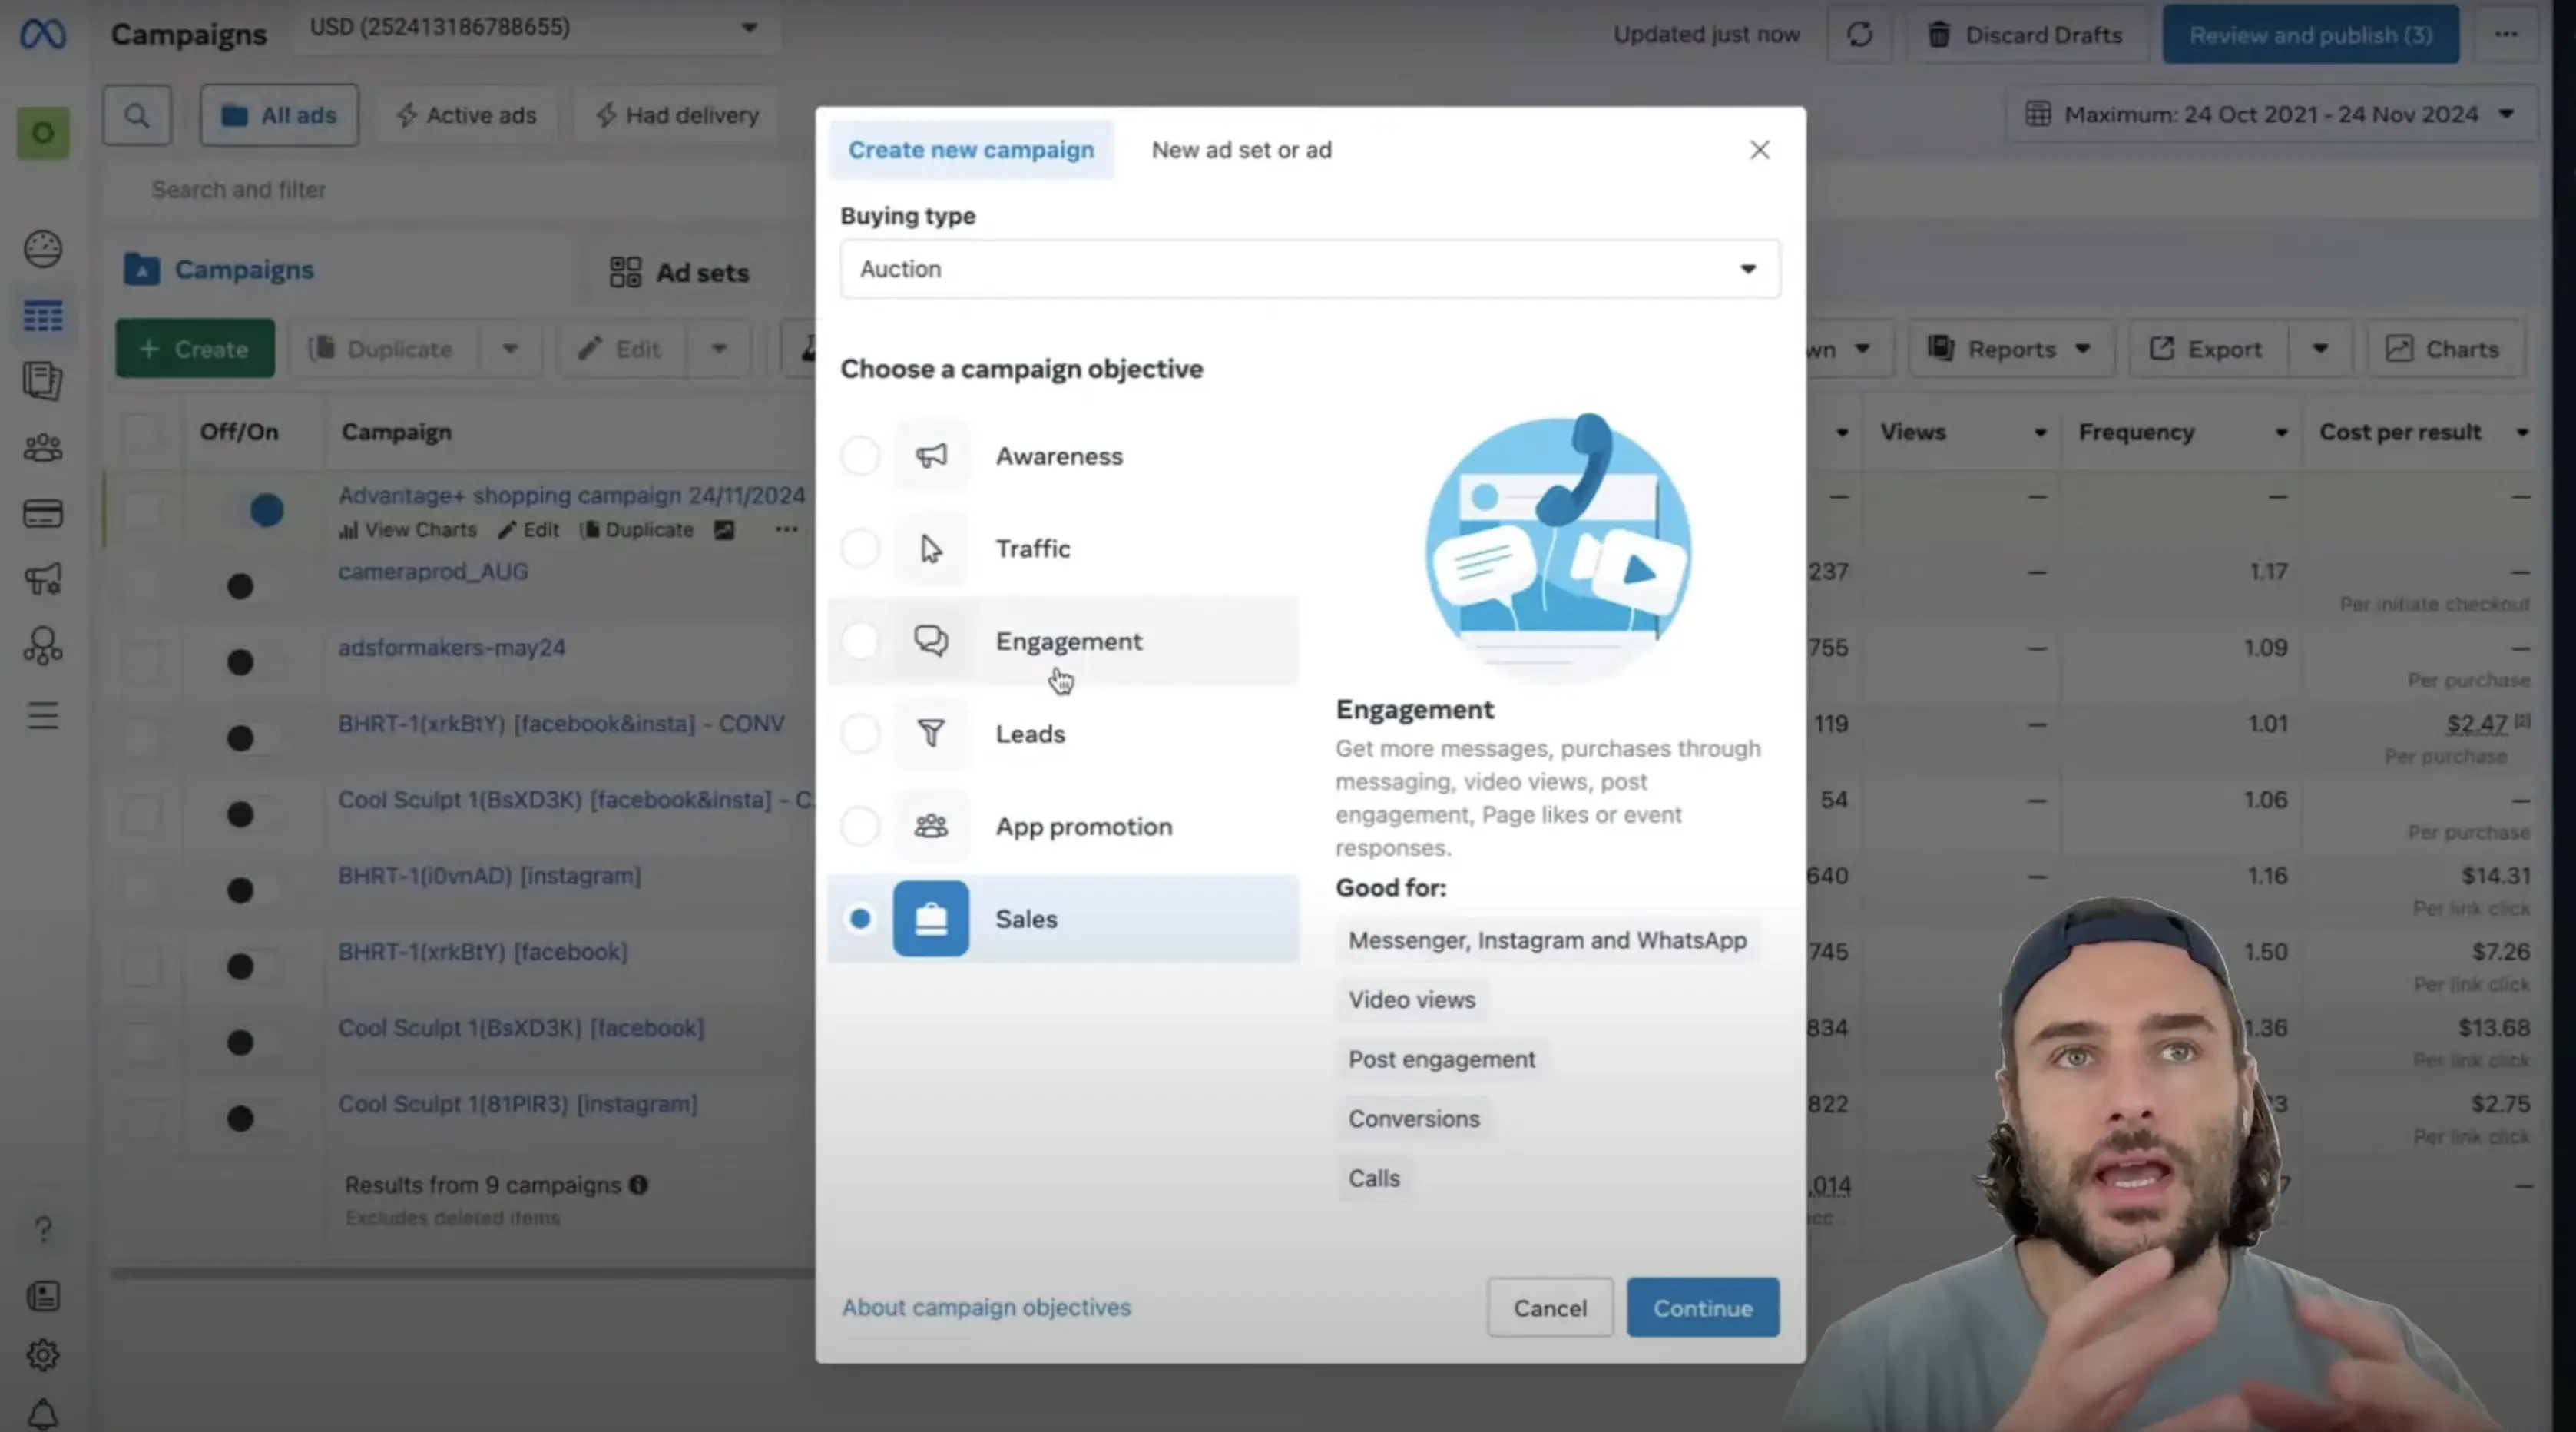This screenshot has height=1432, width=2576.
Task: Select the Awareness objective radio button
Action: point(860,456)
